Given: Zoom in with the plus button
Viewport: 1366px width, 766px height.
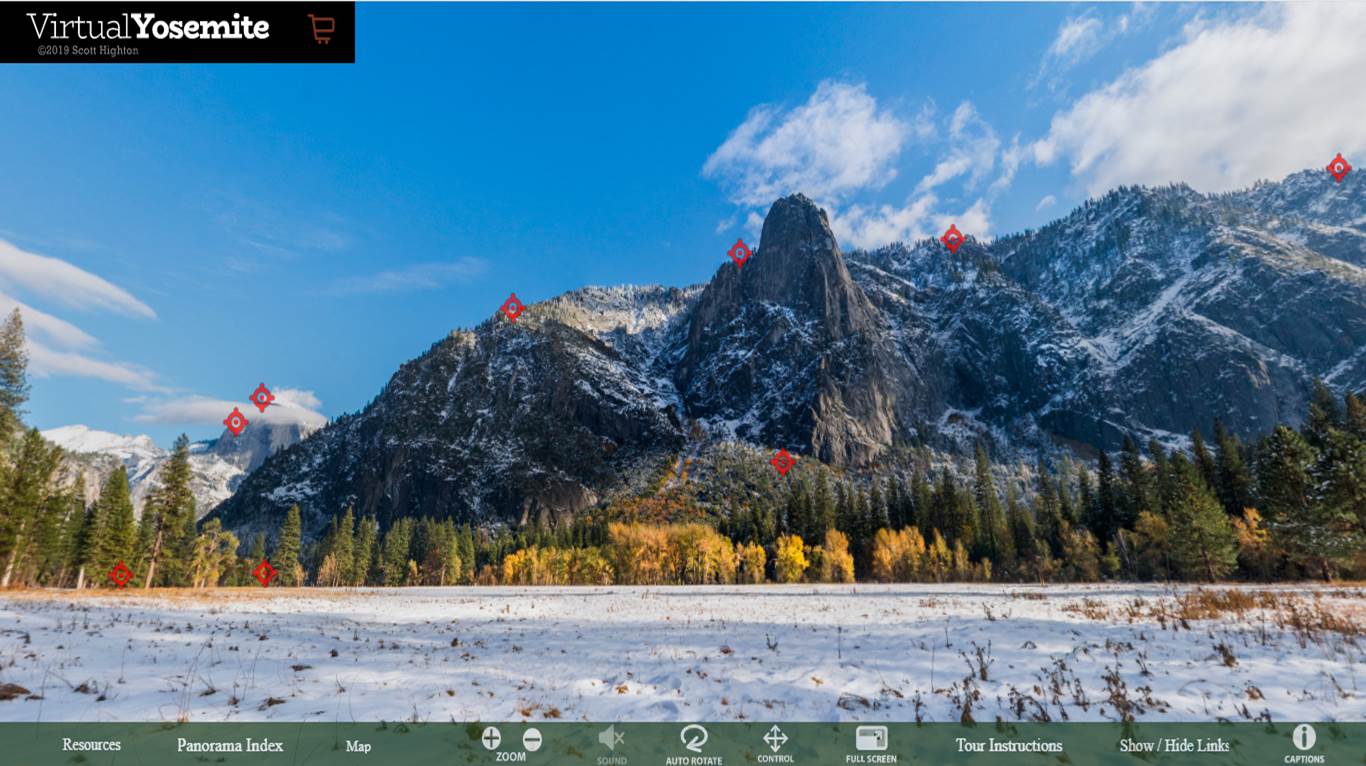Looking at the screenshot, I should click(491, 739).
